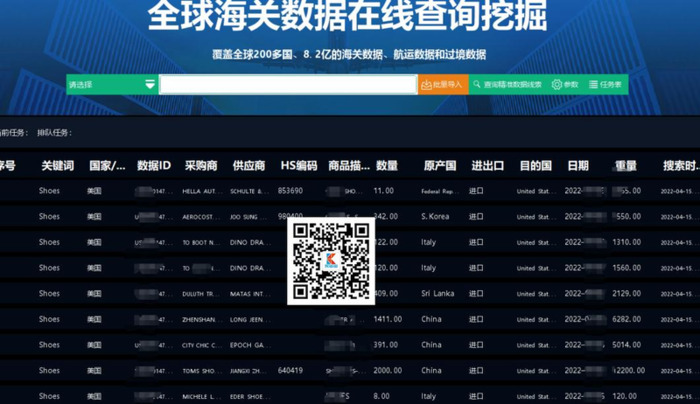Click the 关键词 column header
700x404 pixels.
(58, 166)
